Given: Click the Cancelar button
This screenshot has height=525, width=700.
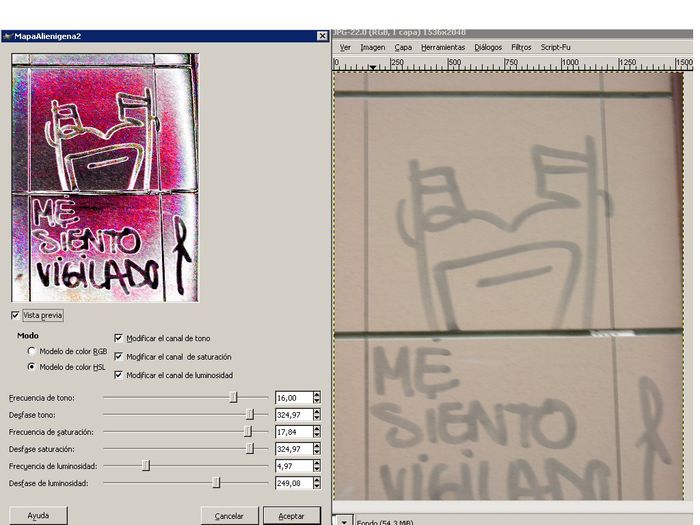Looking at the screenshot, I should (x=229, y=516).
